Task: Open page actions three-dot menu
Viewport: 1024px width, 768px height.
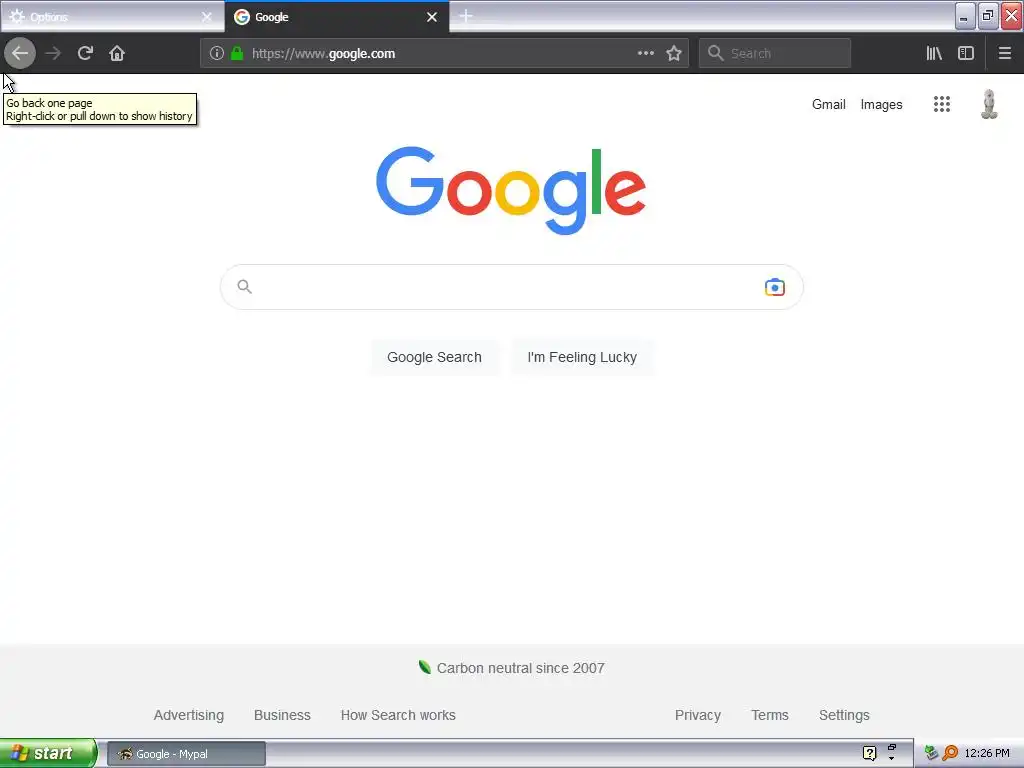Action: coord(645,54)
